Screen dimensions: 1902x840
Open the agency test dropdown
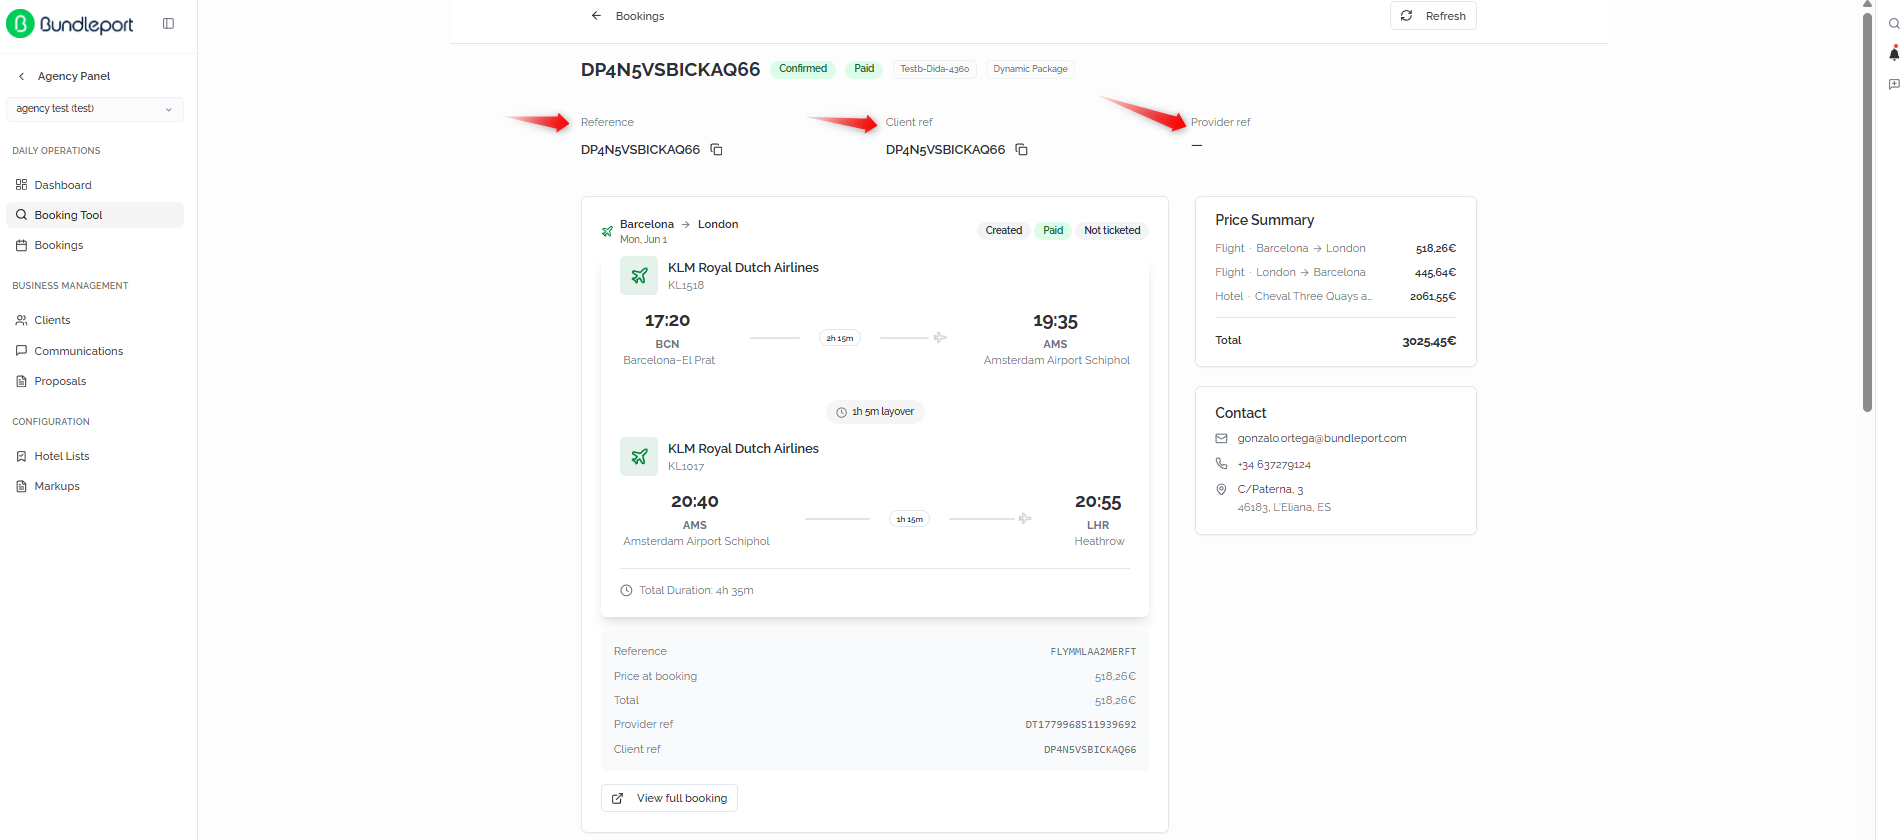[95, 109]
